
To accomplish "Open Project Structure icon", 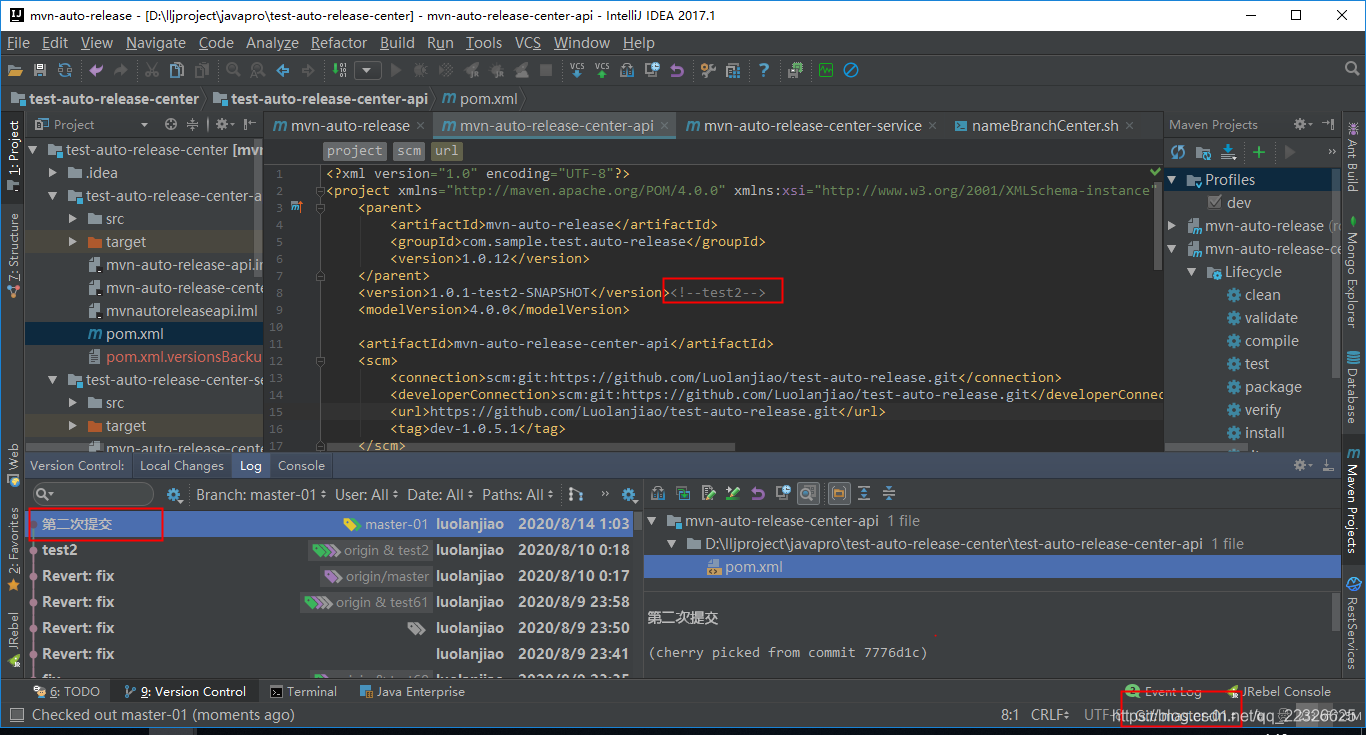I will pos(733,70).
